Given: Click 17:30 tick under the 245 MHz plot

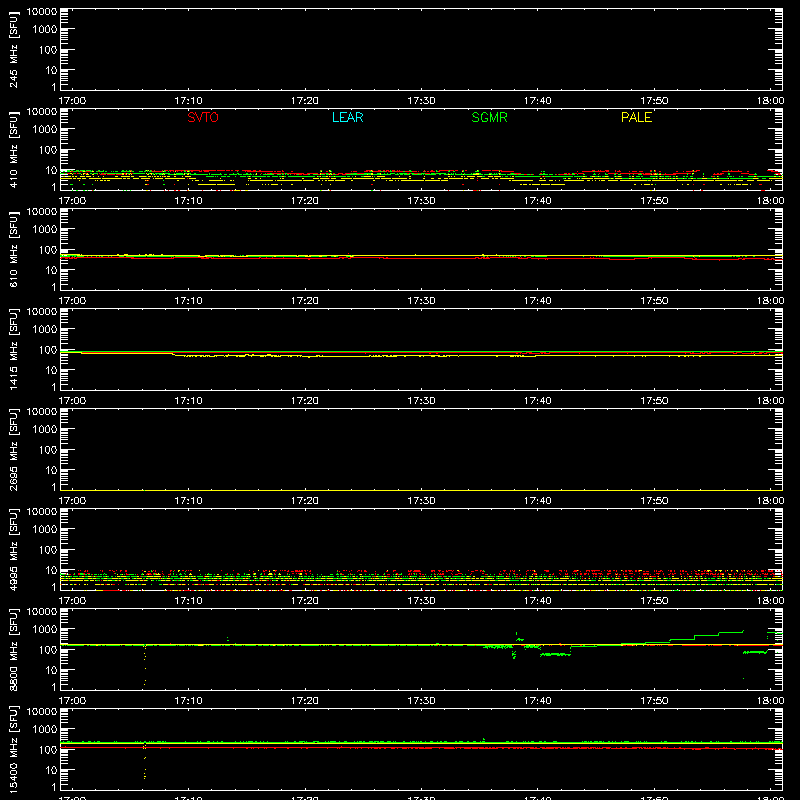Looking at the screenshot, I should (421, 101).
